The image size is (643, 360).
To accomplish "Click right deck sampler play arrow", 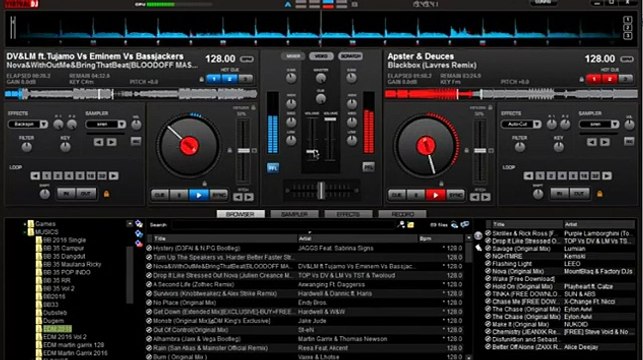I will (x=605, y=142).
